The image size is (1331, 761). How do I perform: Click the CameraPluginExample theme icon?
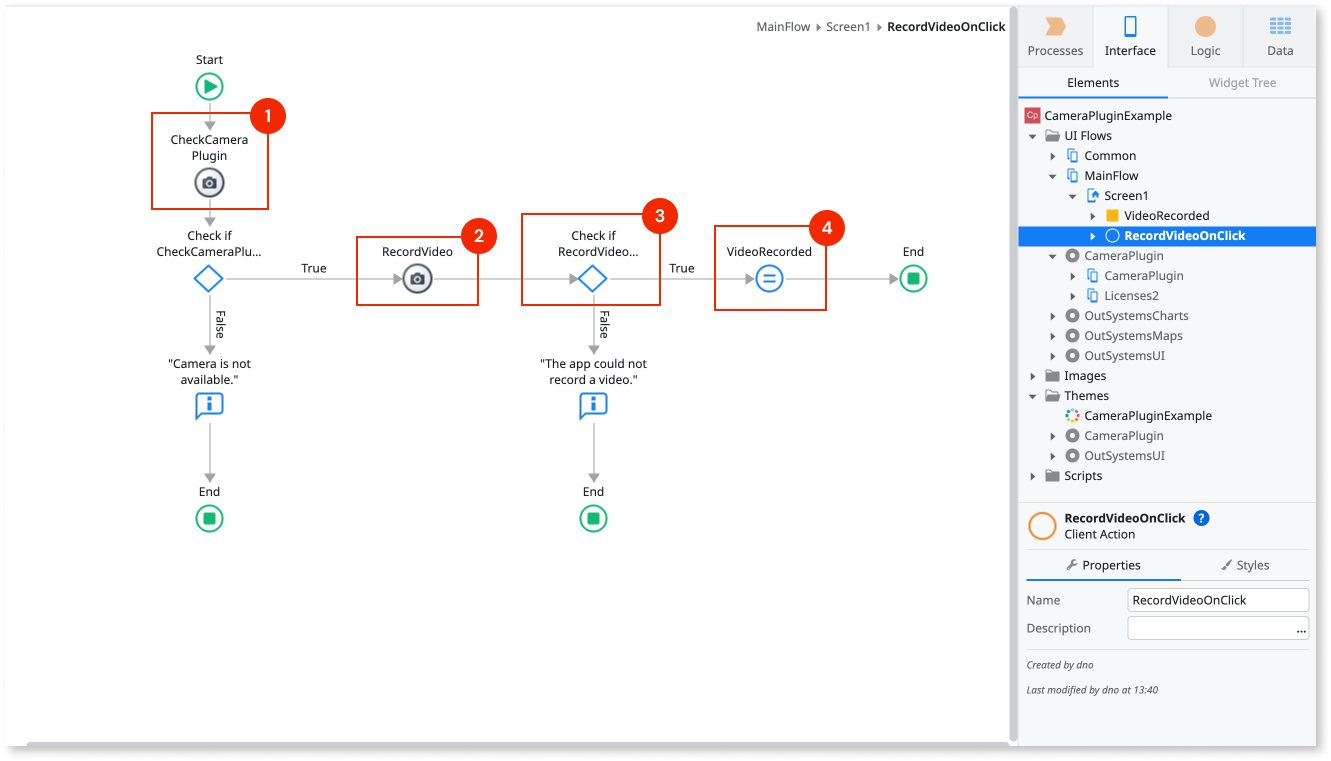1072,416
